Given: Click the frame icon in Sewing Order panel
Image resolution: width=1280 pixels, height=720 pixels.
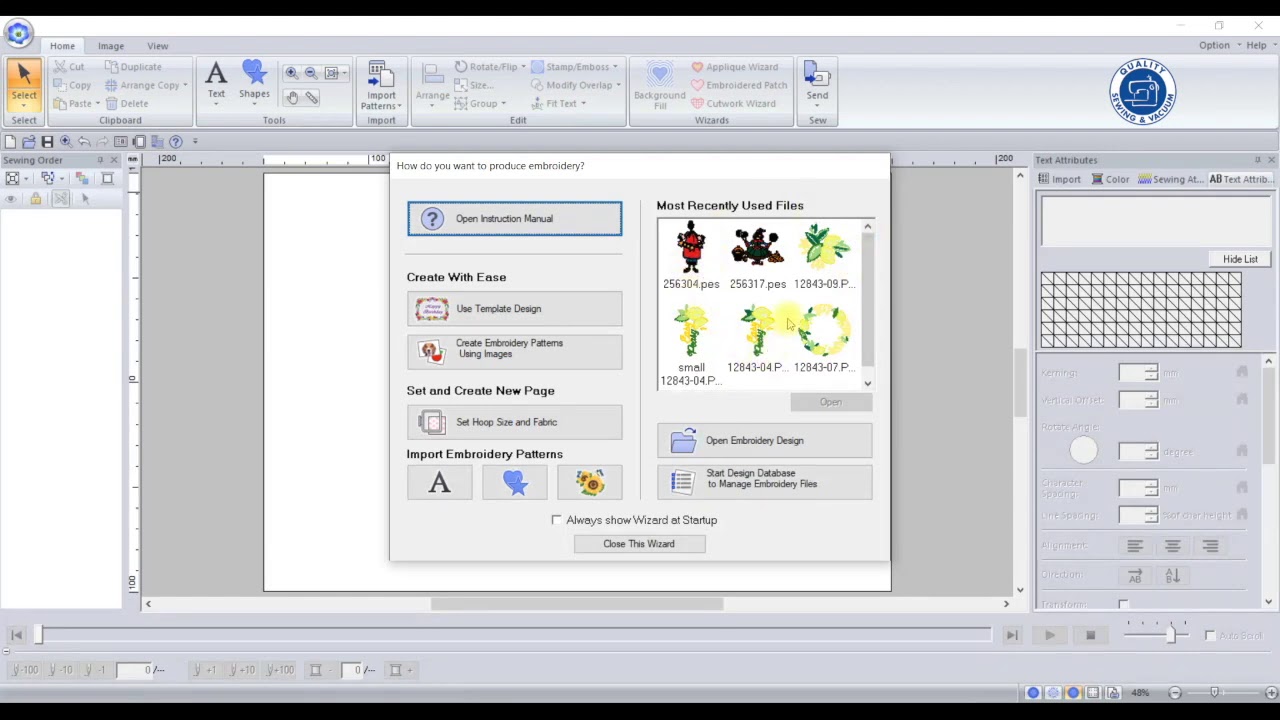Looking at the screenshot, I should [x=108, y=178].
